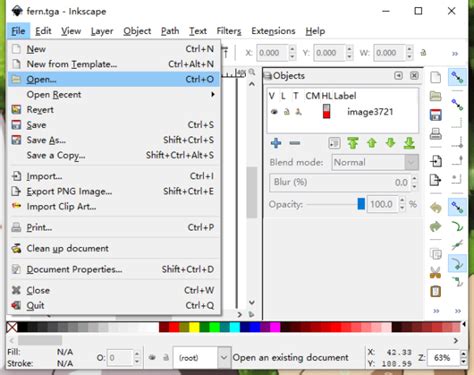This screenshot has height=375, width=474.
Task: Open the Extensions menu
Action: [273, 31]
